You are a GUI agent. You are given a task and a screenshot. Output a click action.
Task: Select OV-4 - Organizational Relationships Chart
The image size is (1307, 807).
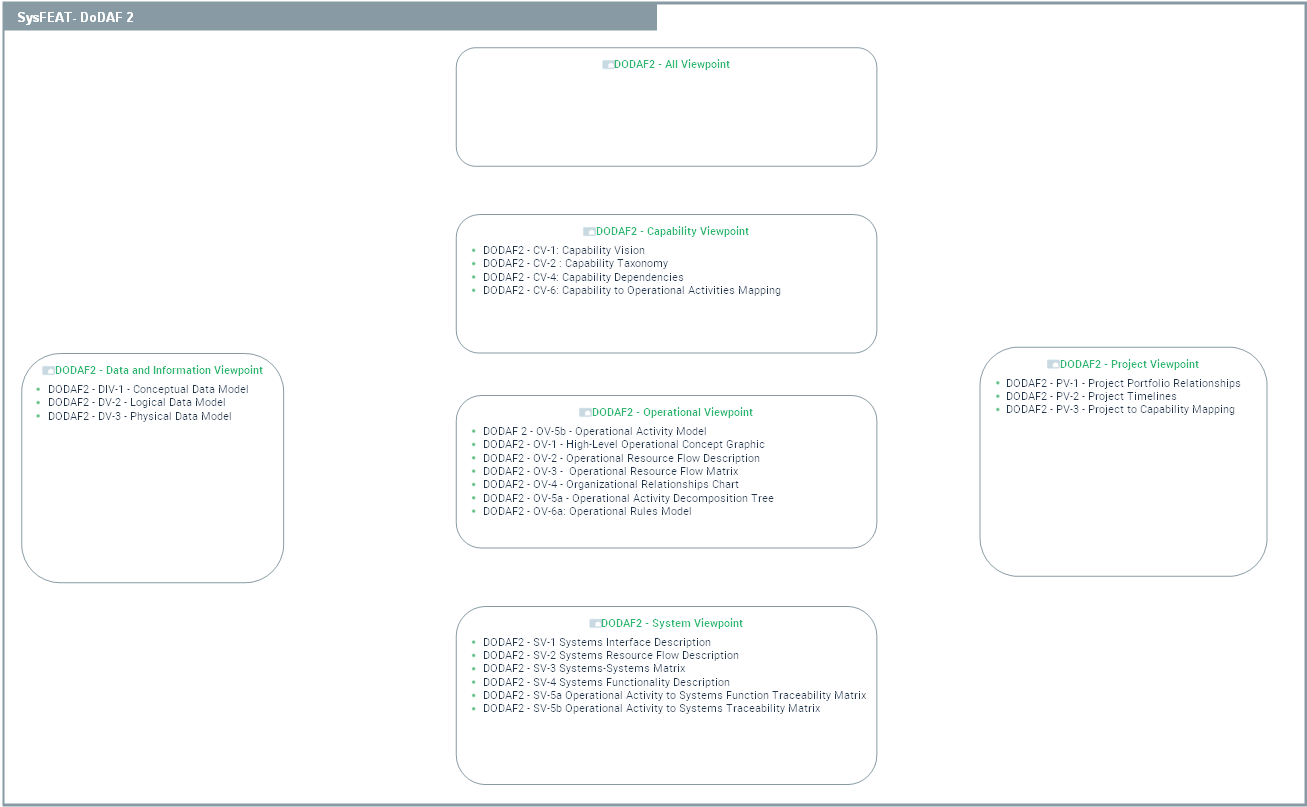pos(610,485)
